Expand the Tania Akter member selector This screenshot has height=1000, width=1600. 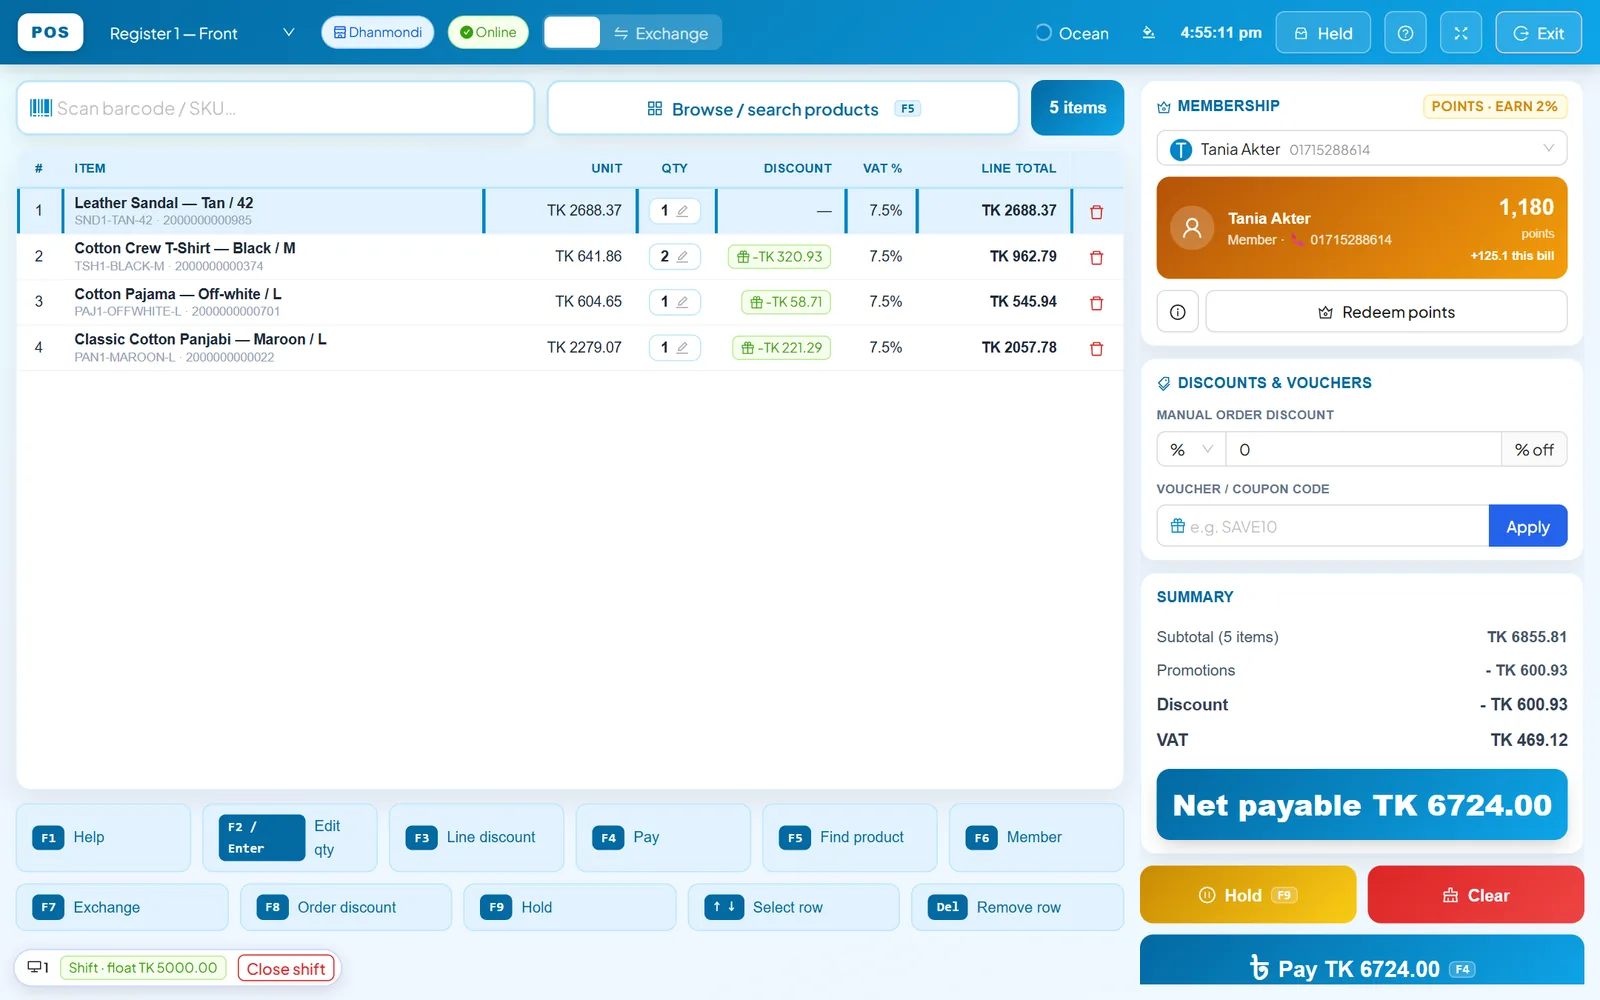pos(1362,149)
